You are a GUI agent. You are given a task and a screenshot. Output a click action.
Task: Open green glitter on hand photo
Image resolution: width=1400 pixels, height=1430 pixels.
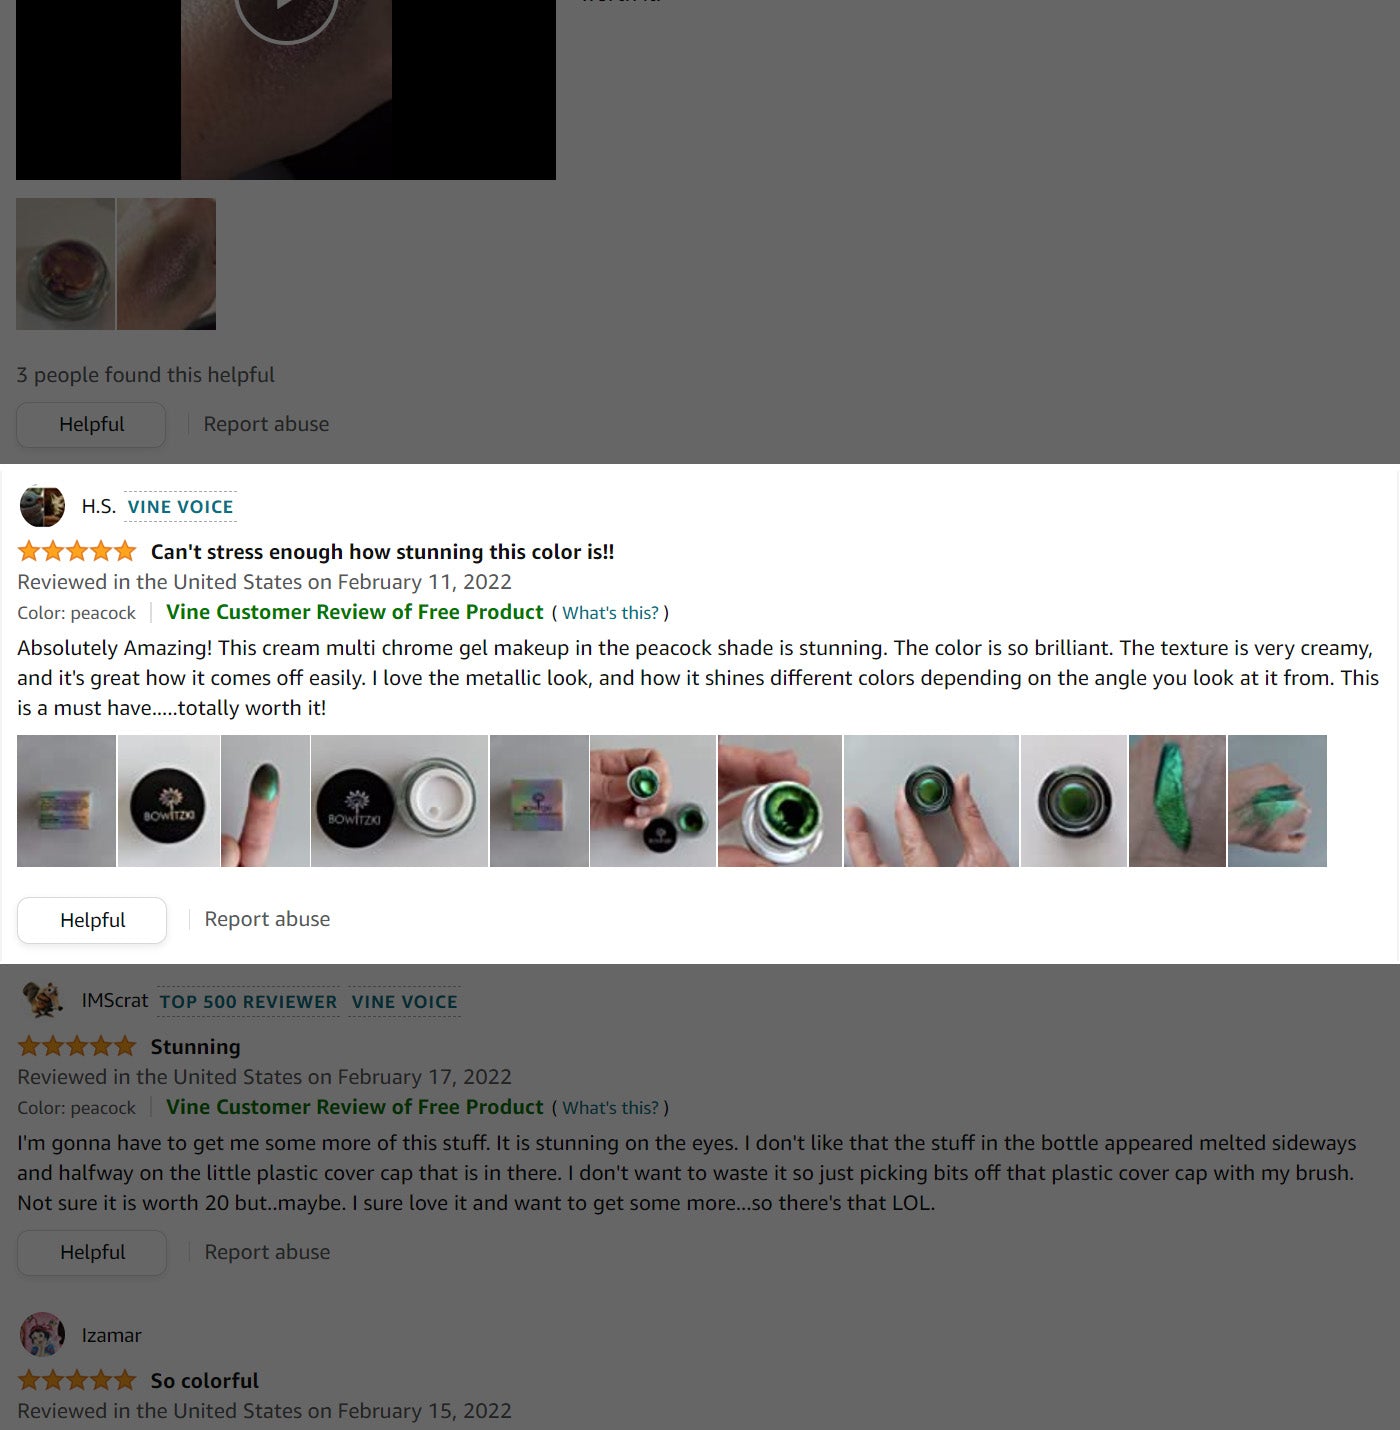point(1277,801)
